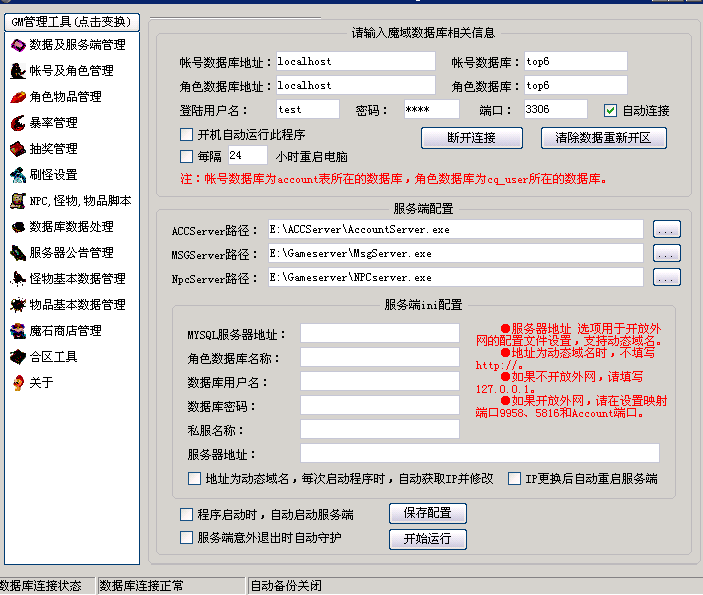Viewport: 703px width, 595px height.
Task: Click the NPC,怪物,物品脚本 icon
Action: pyautogui.click(x=18, y=201)
